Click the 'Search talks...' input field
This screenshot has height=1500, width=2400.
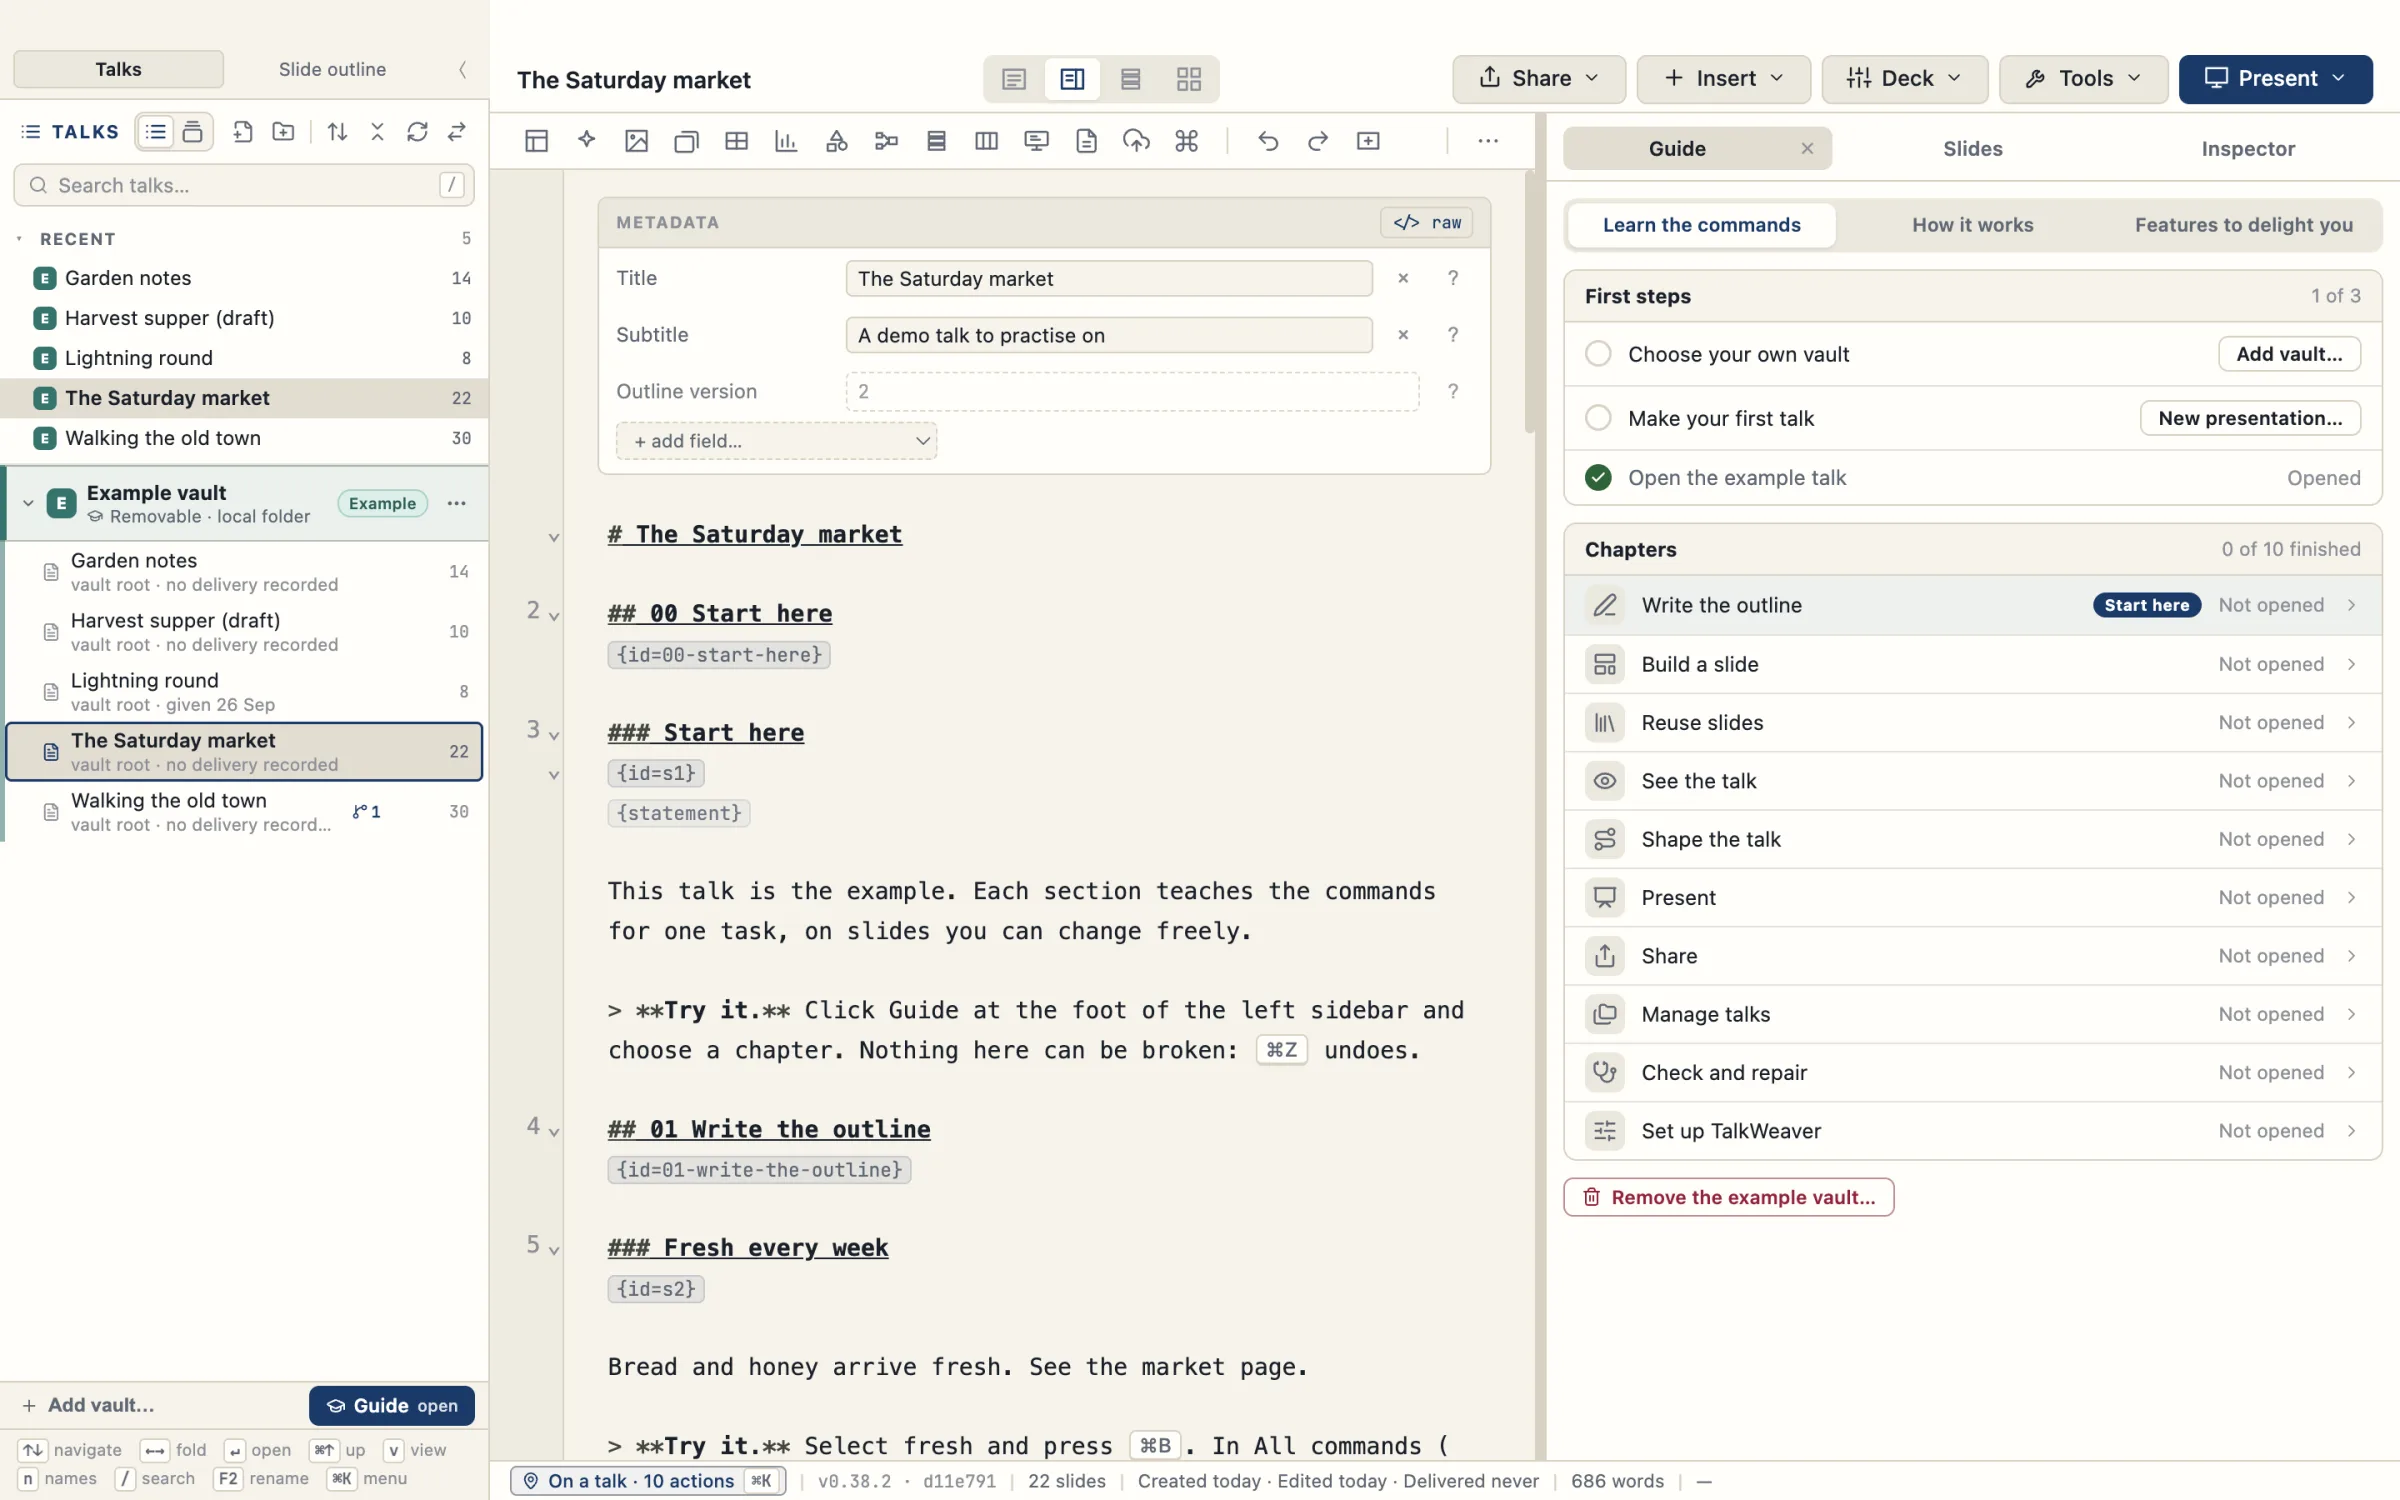coord(244,185)
